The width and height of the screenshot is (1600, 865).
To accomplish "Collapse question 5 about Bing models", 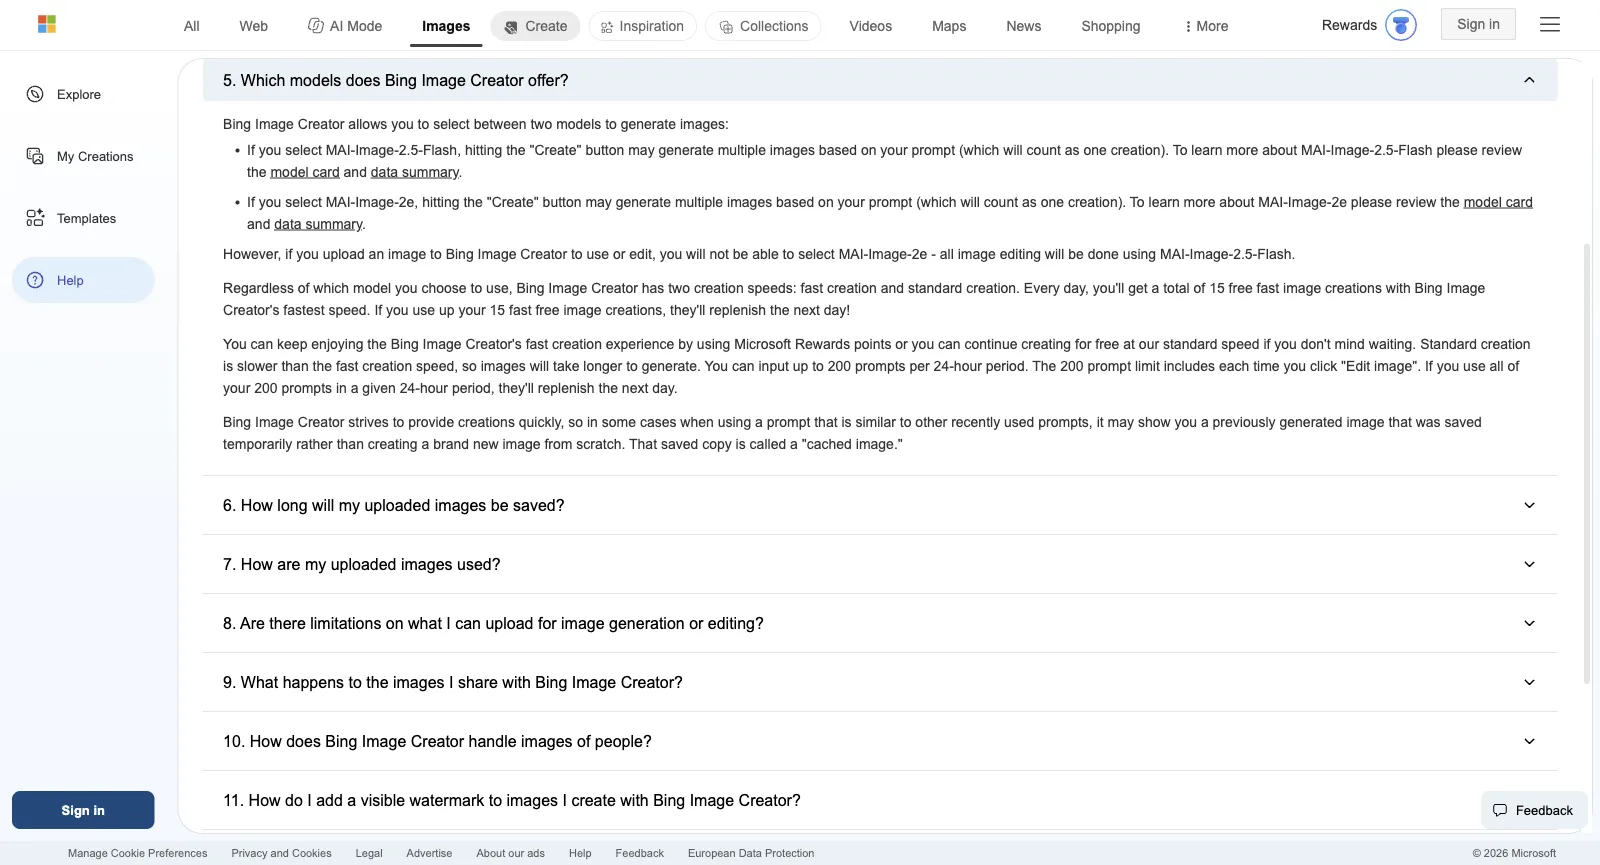I will pyautogui.click(x=880, y=80).
